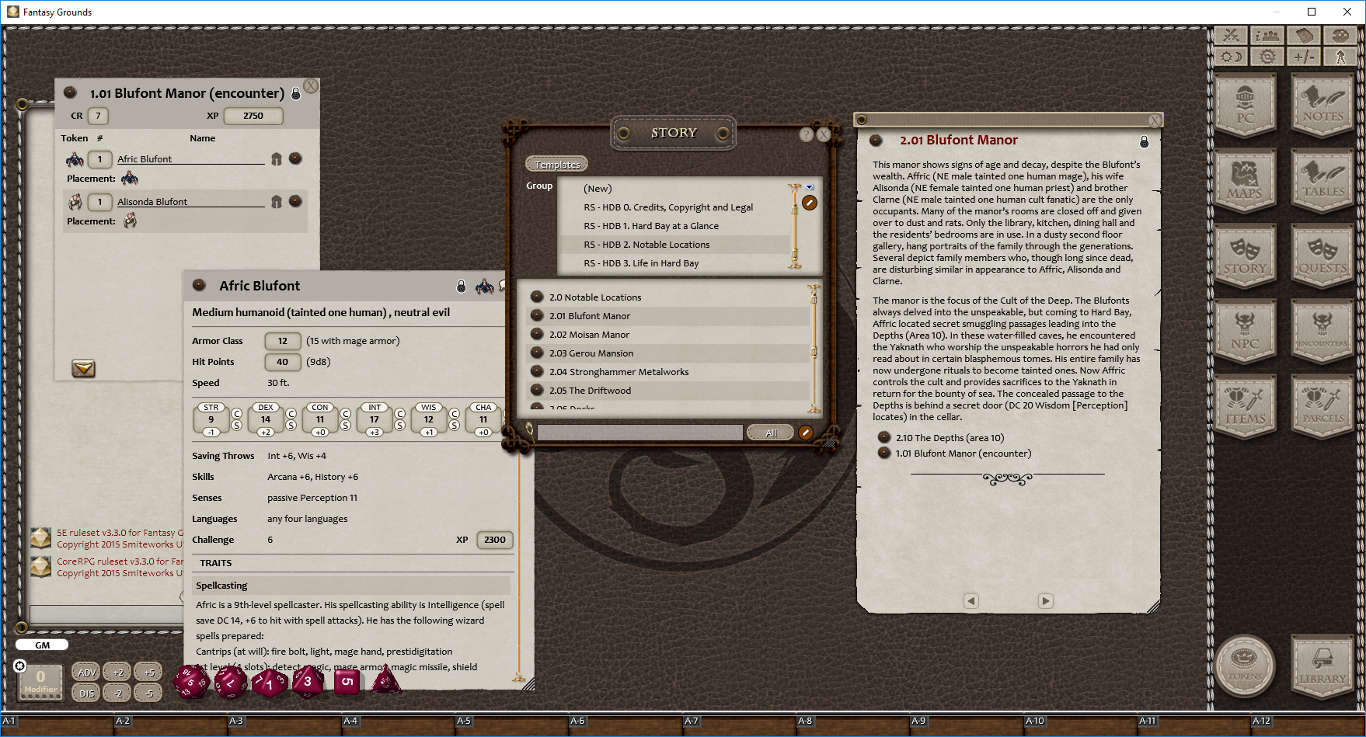Click the envelope icon on Afric Blufont's sheet
The width and height of the screenshot is (1366, 737).
[83, 368]
